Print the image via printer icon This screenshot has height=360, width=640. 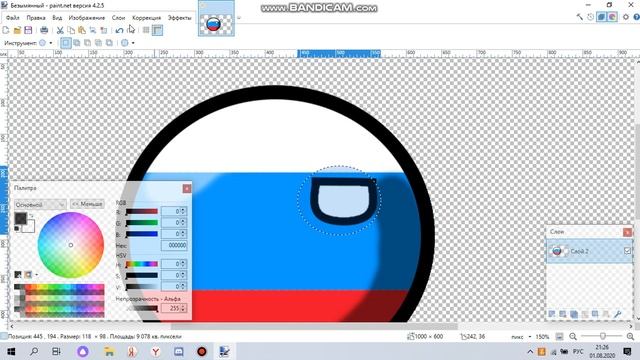coord(44,30)
